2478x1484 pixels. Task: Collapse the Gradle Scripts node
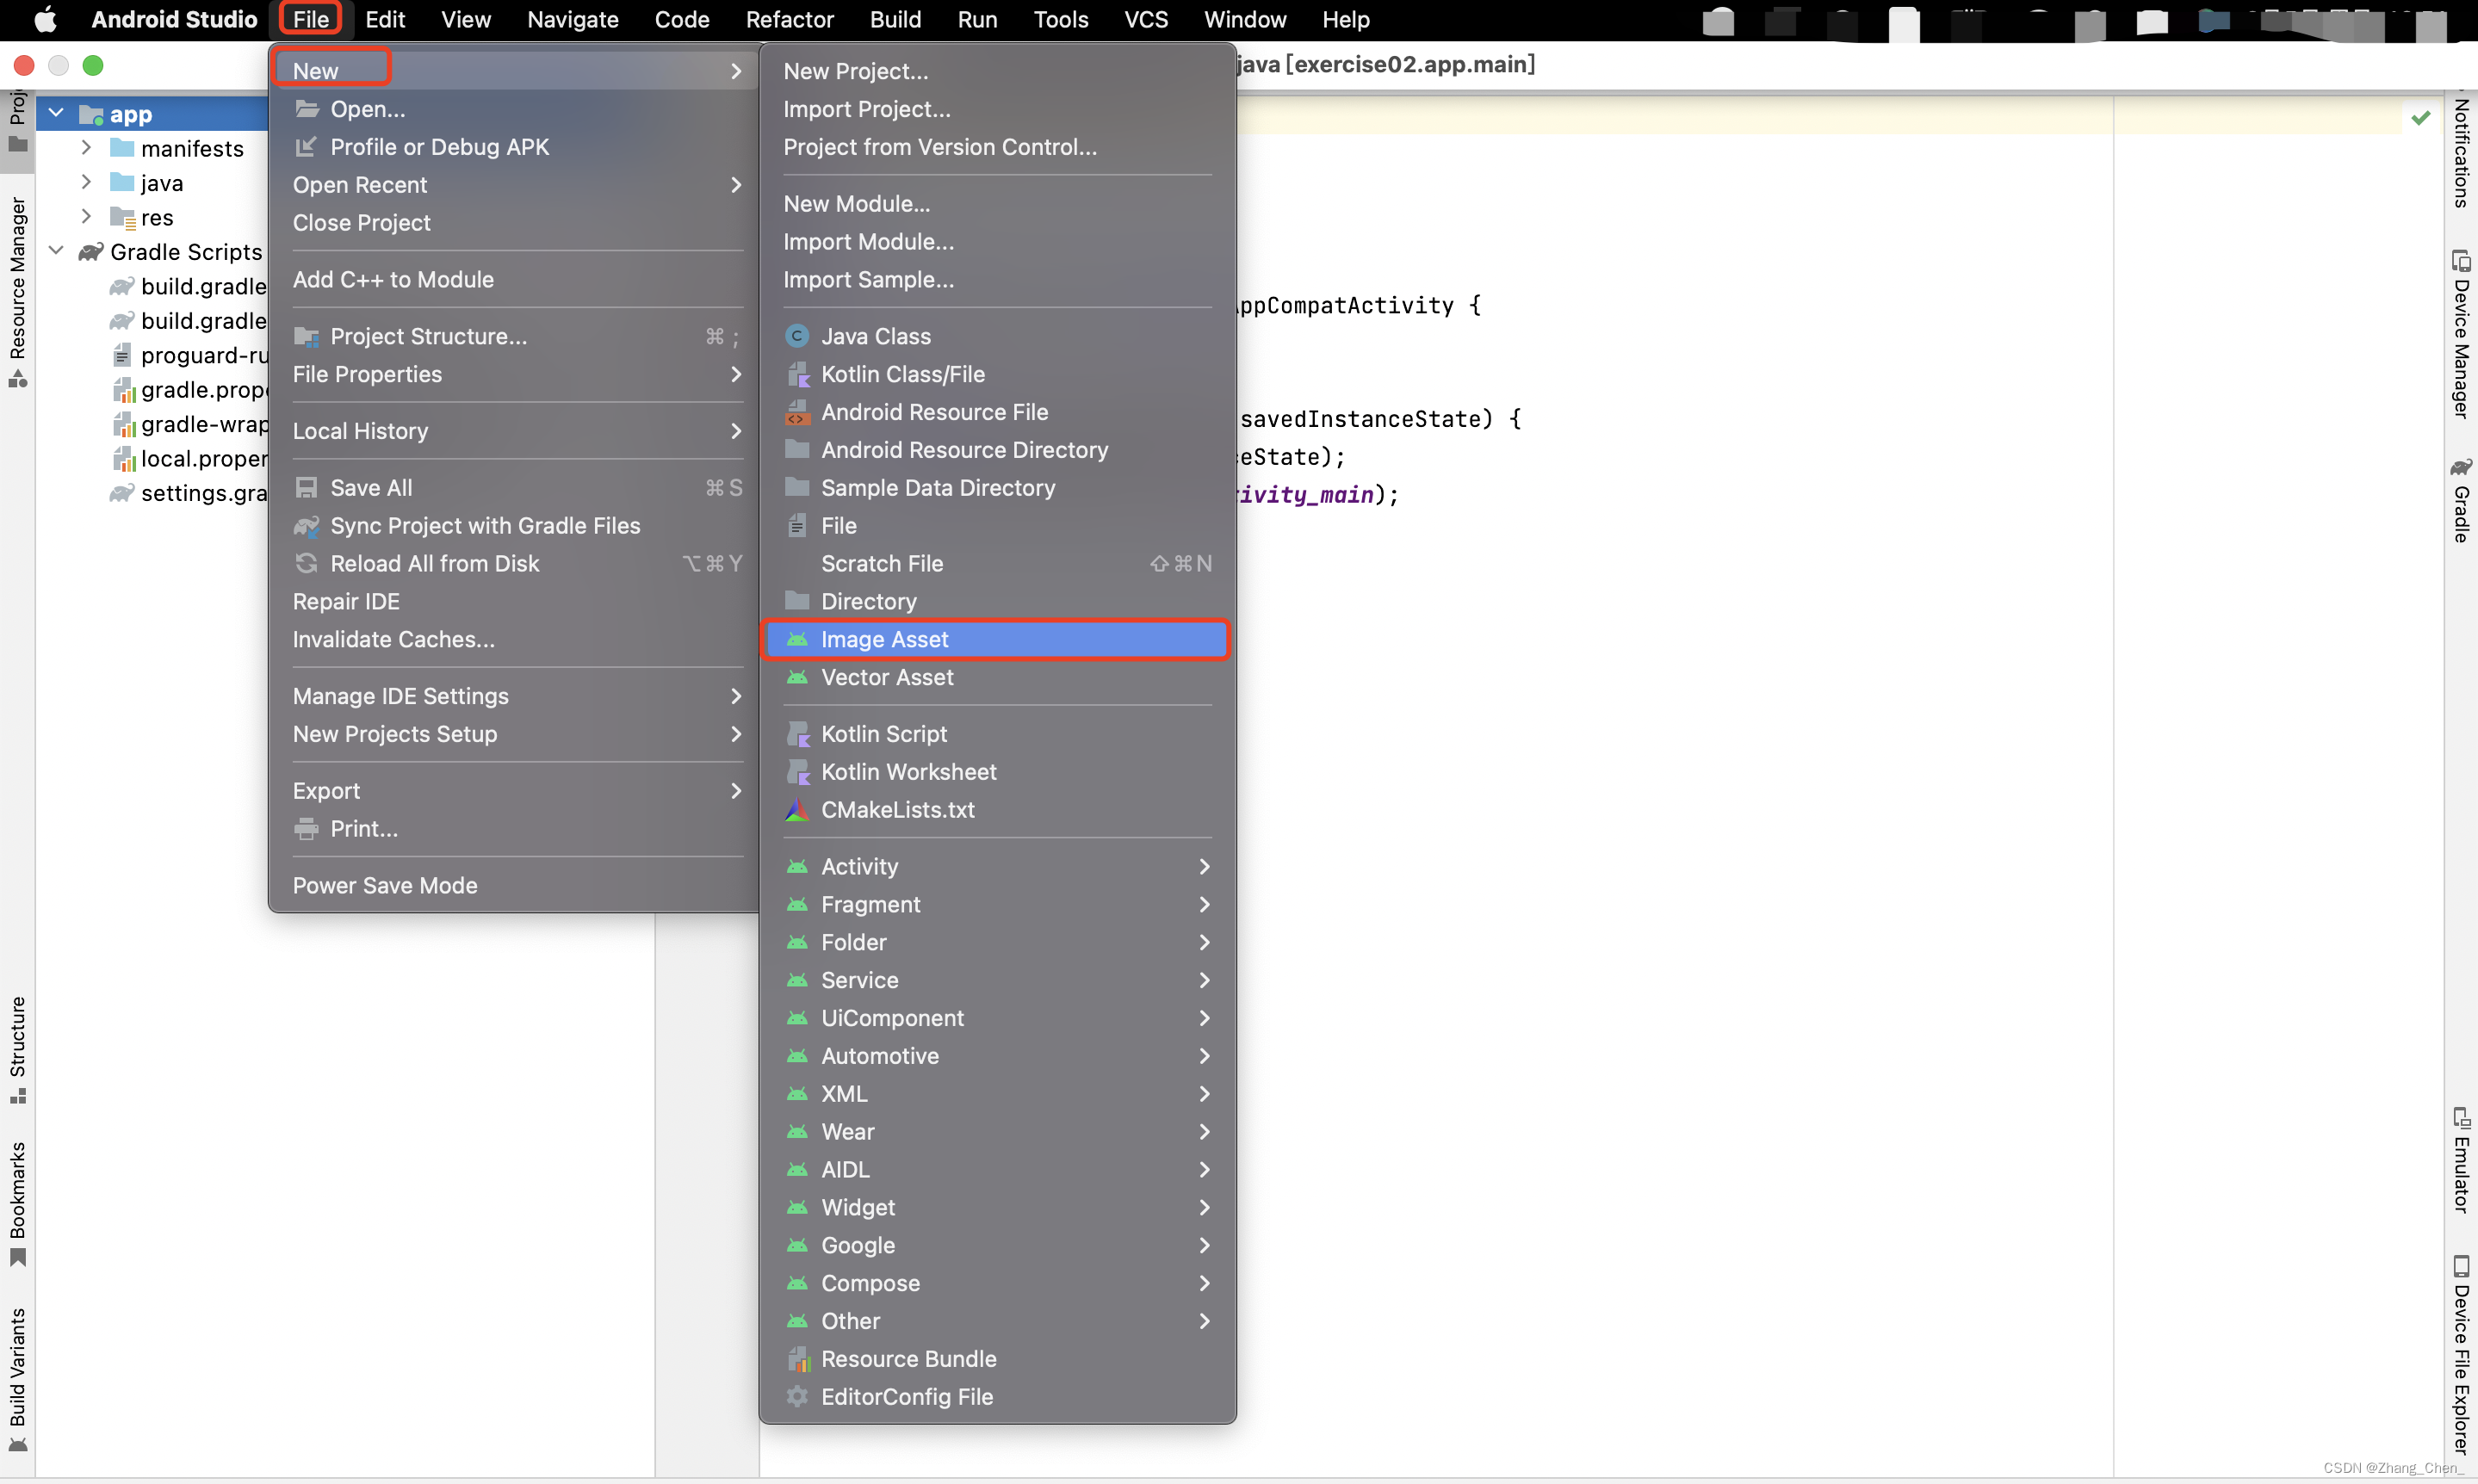coord(57,252)
